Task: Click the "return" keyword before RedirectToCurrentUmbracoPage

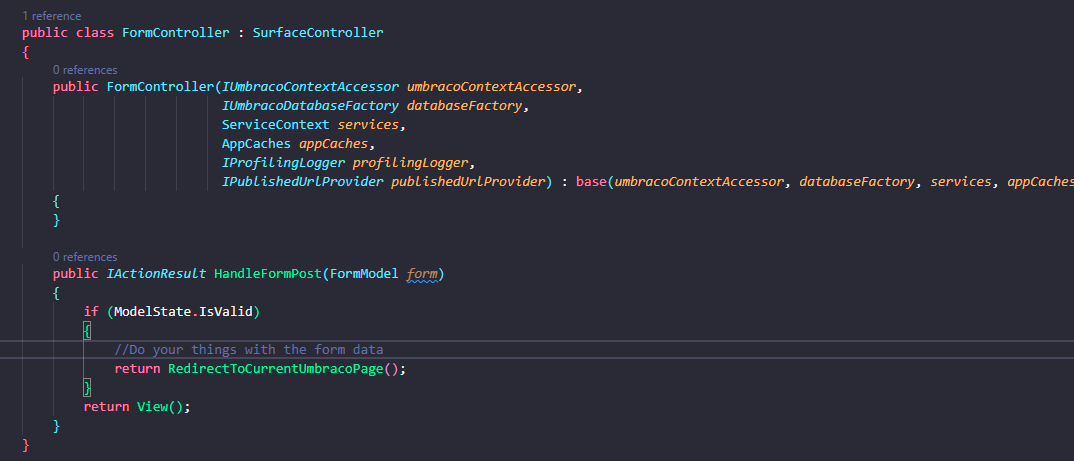Action: (x=137, y=369)
